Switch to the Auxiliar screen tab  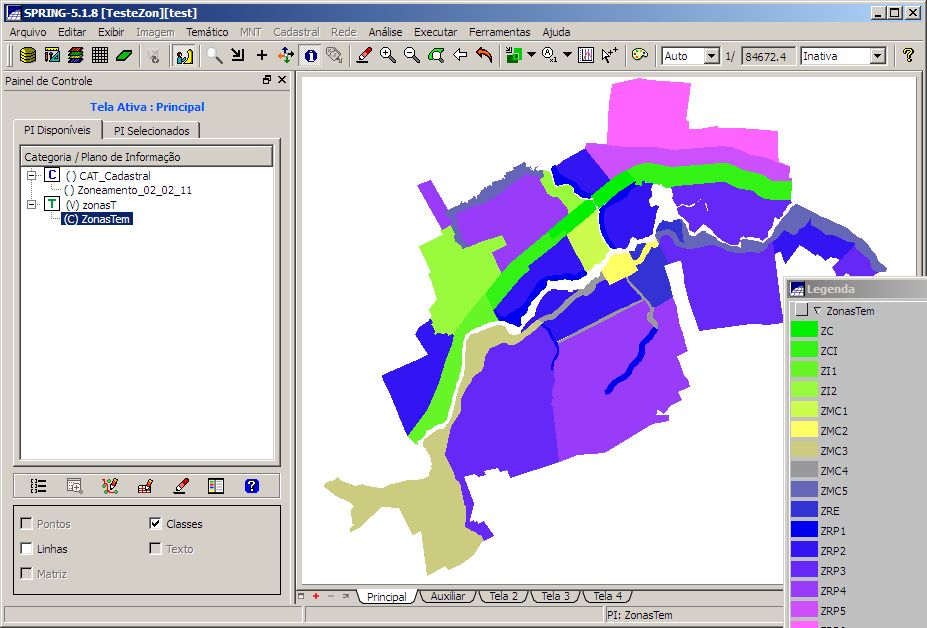pyautogui.click(x=447, y=596)
